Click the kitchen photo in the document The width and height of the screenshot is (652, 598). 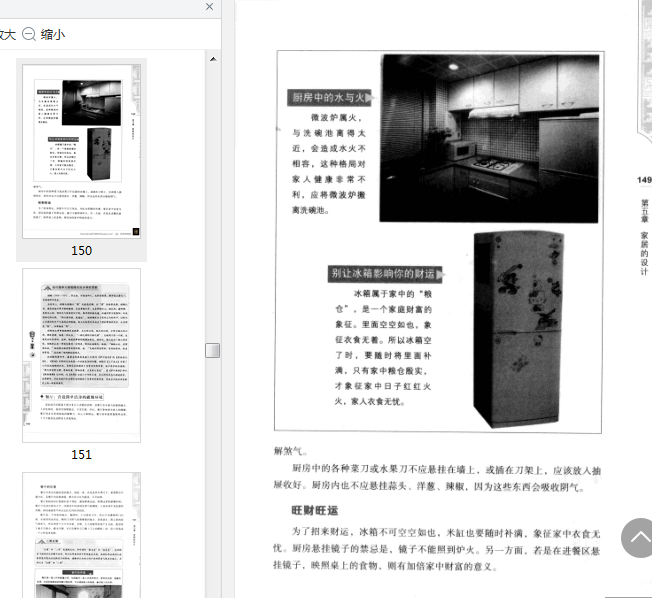coord(489,138)
